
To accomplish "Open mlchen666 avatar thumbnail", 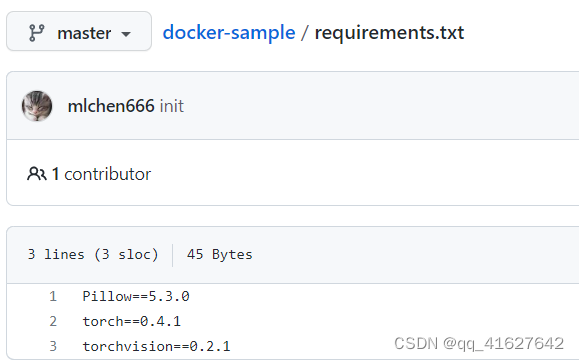I will tap(37, 106).
